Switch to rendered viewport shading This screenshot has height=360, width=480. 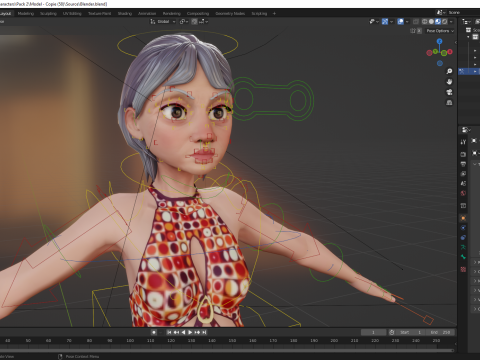(x=445, y=22)
